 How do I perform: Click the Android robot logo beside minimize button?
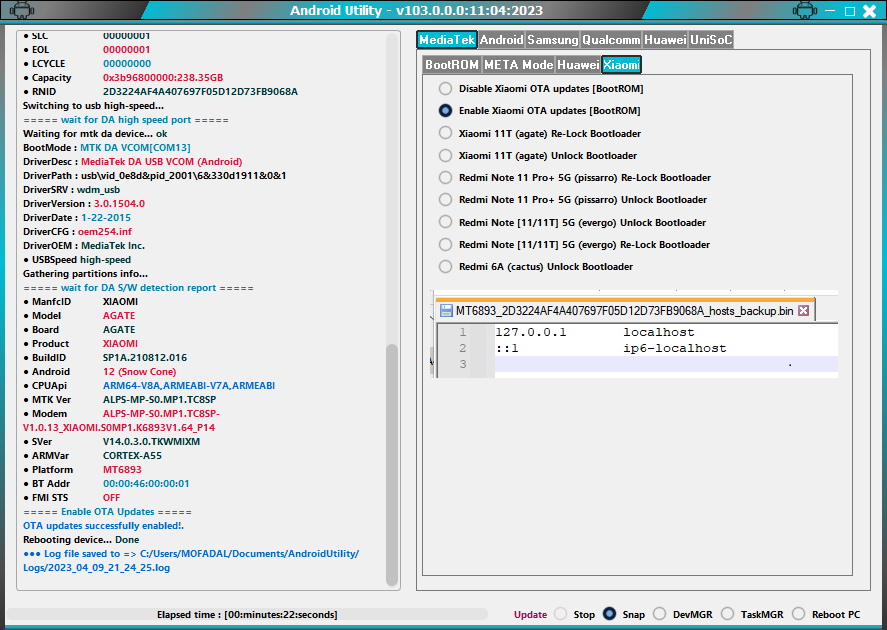(804, 10)
